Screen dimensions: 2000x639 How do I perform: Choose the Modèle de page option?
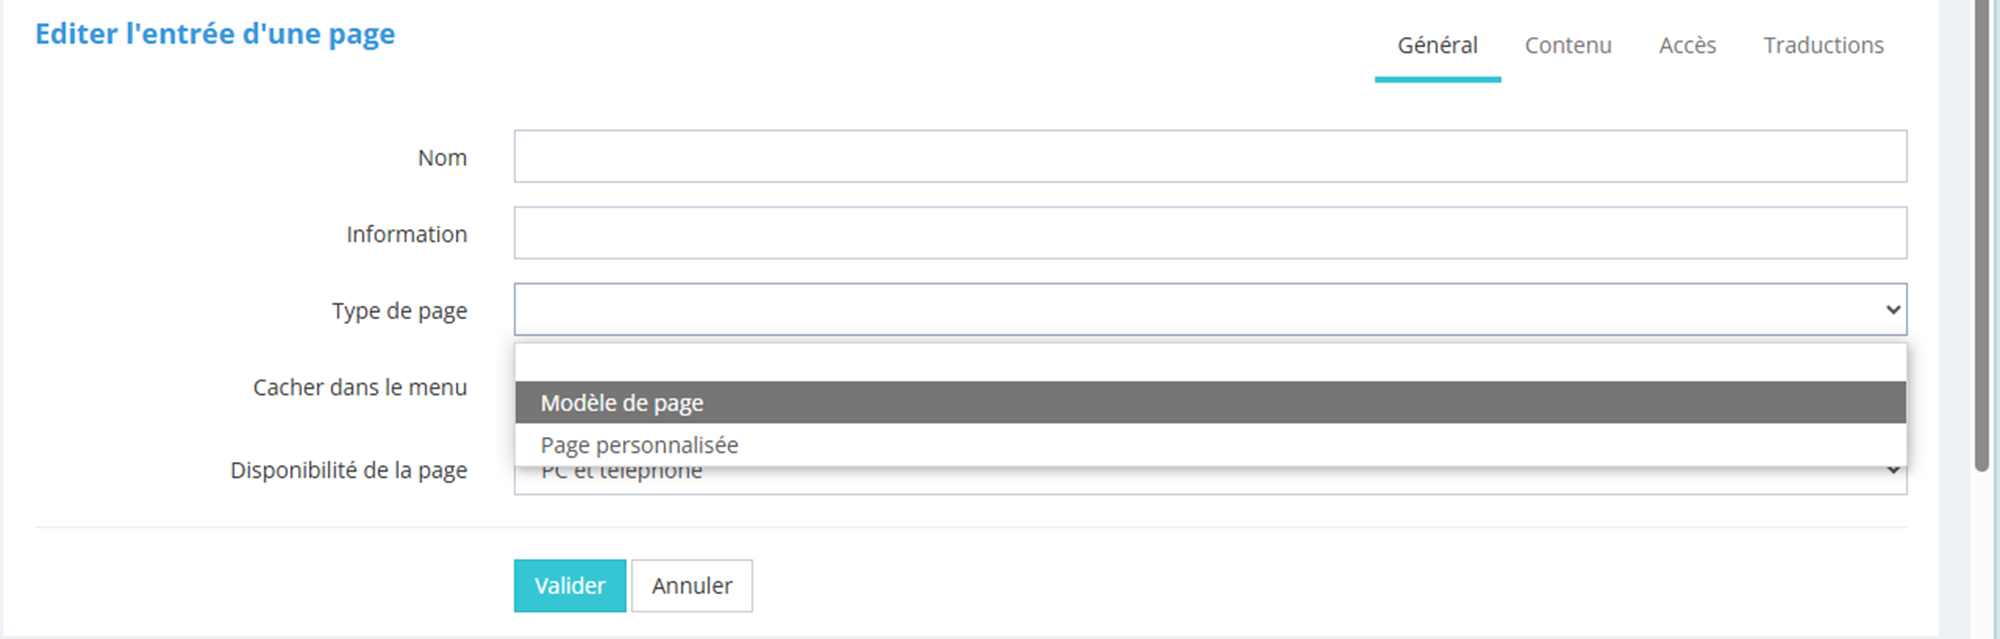(1210, 403)
